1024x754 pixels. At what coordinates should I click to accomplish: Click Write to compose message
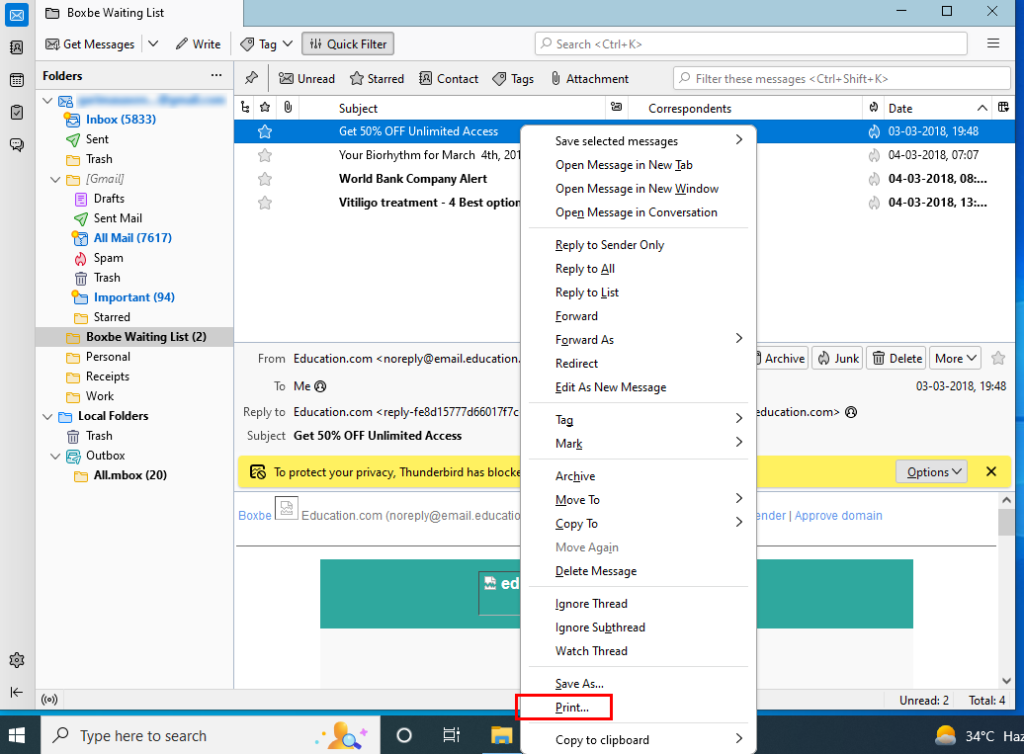[198, 44]
